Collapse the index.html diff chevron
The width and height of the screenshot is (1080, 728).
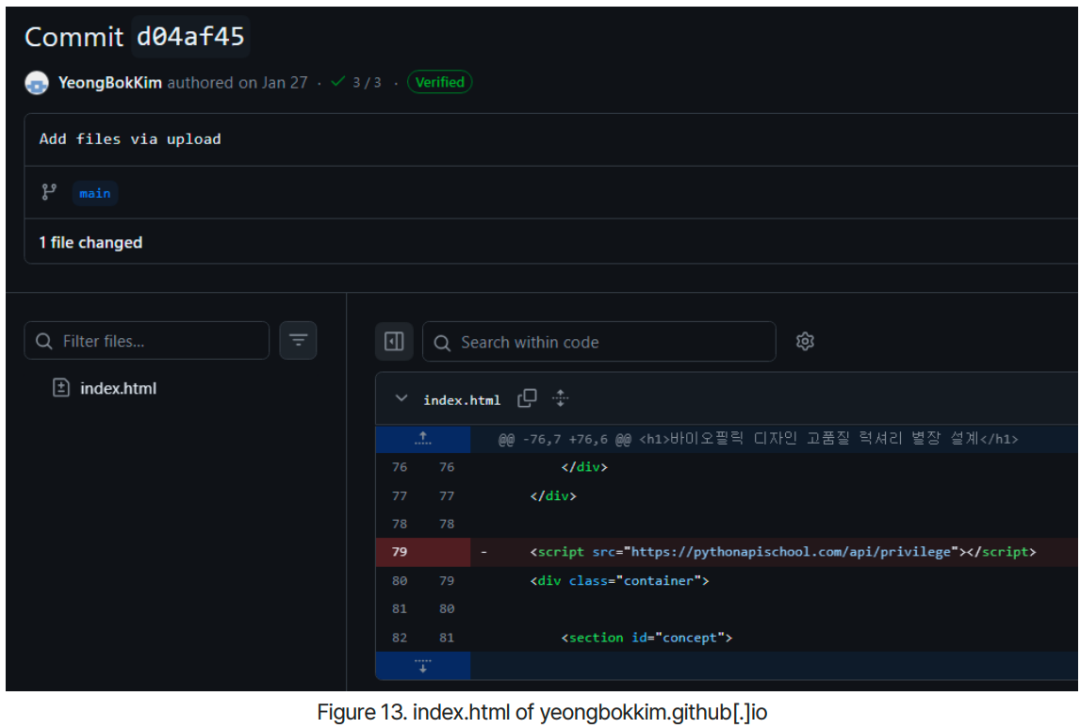401,399
